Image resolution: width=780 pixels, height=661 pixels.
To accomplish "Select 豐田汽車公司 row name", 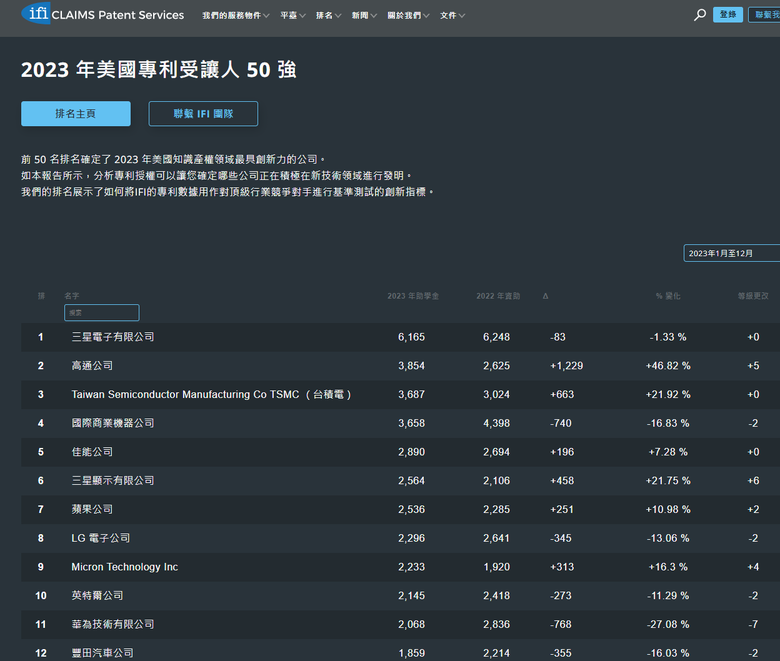I will 102,653.
